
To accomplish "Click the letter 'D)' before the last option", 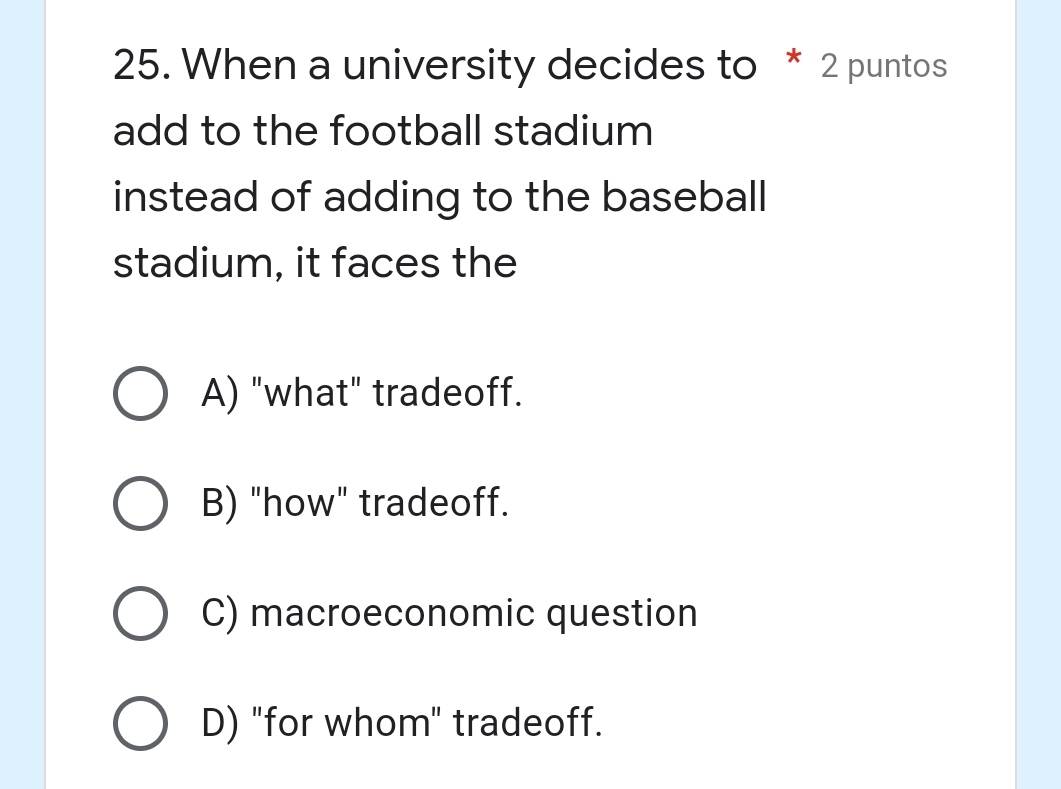I will point(220,723).
